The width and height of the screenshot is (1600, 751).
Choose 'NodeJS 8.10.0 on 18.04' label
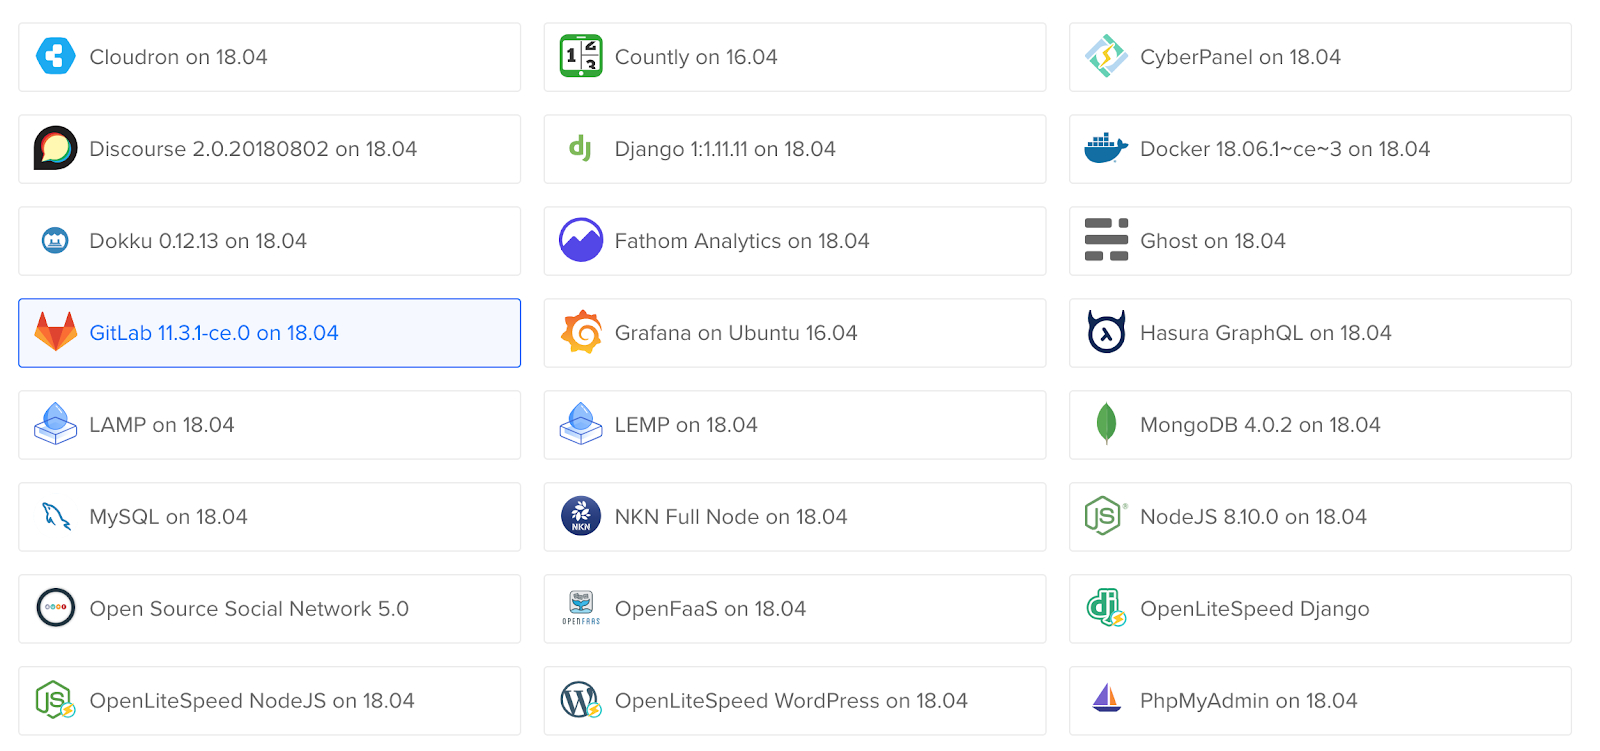click(x=1253, y=517)
